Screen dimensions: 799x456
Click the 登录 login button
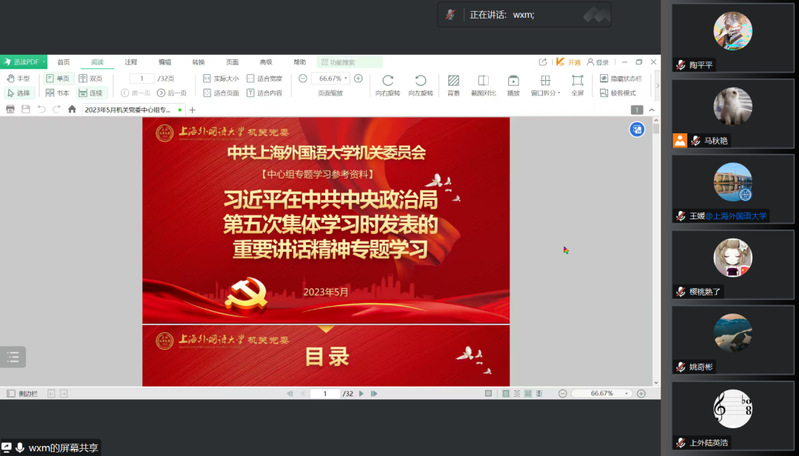pos(598,62)
